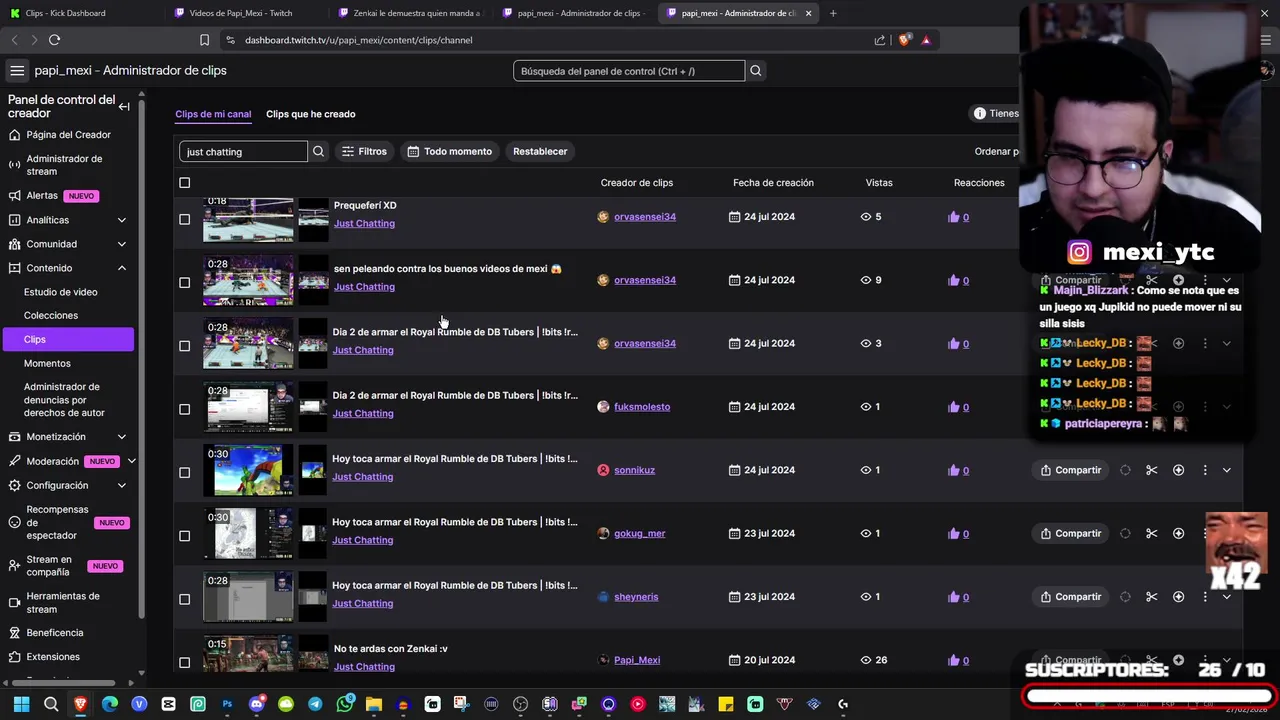Select checkbox for sheyneris clip row
This screenshot has height=720, width=1280.
(x=184, y=599)
